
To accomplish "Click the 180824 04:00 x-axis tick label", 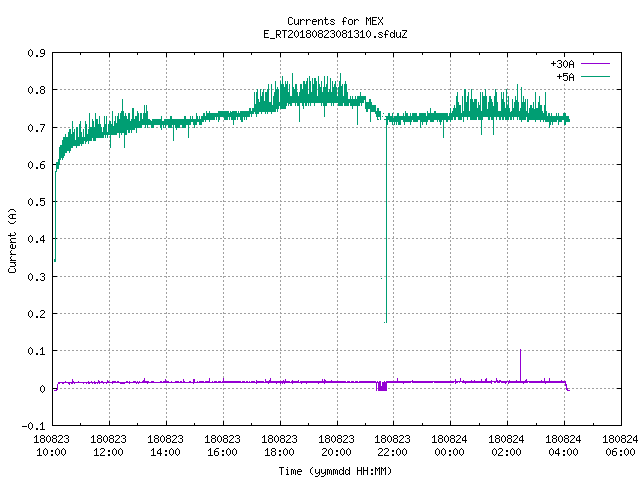I will [563, 446].
